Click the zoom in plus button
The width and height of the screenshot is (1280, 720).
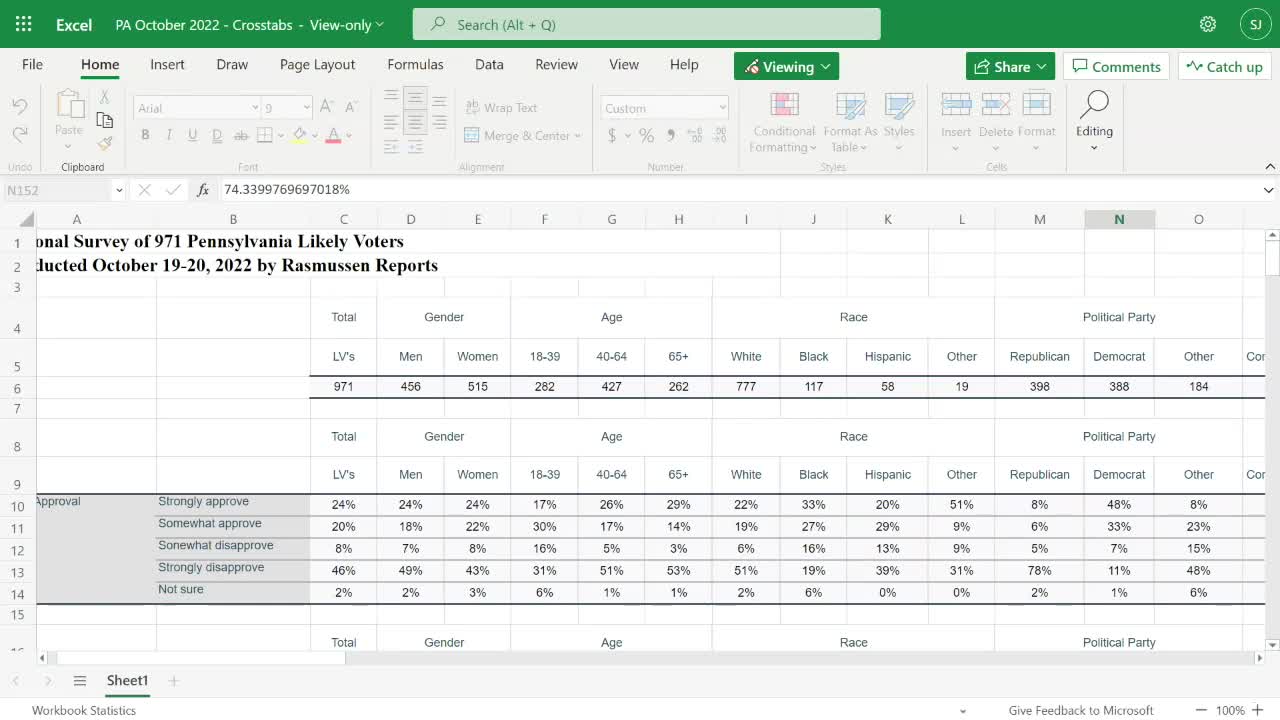pos(1258,710)
